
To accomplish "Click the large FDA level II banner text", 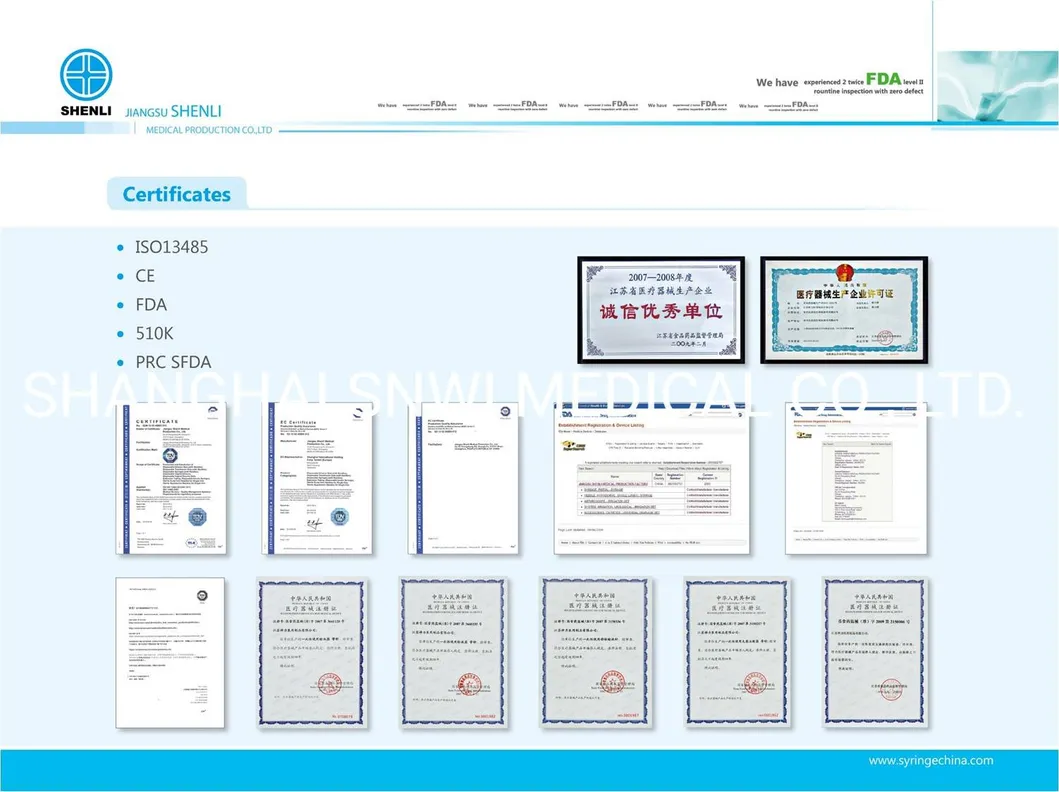I will click(x=840, y=84).
